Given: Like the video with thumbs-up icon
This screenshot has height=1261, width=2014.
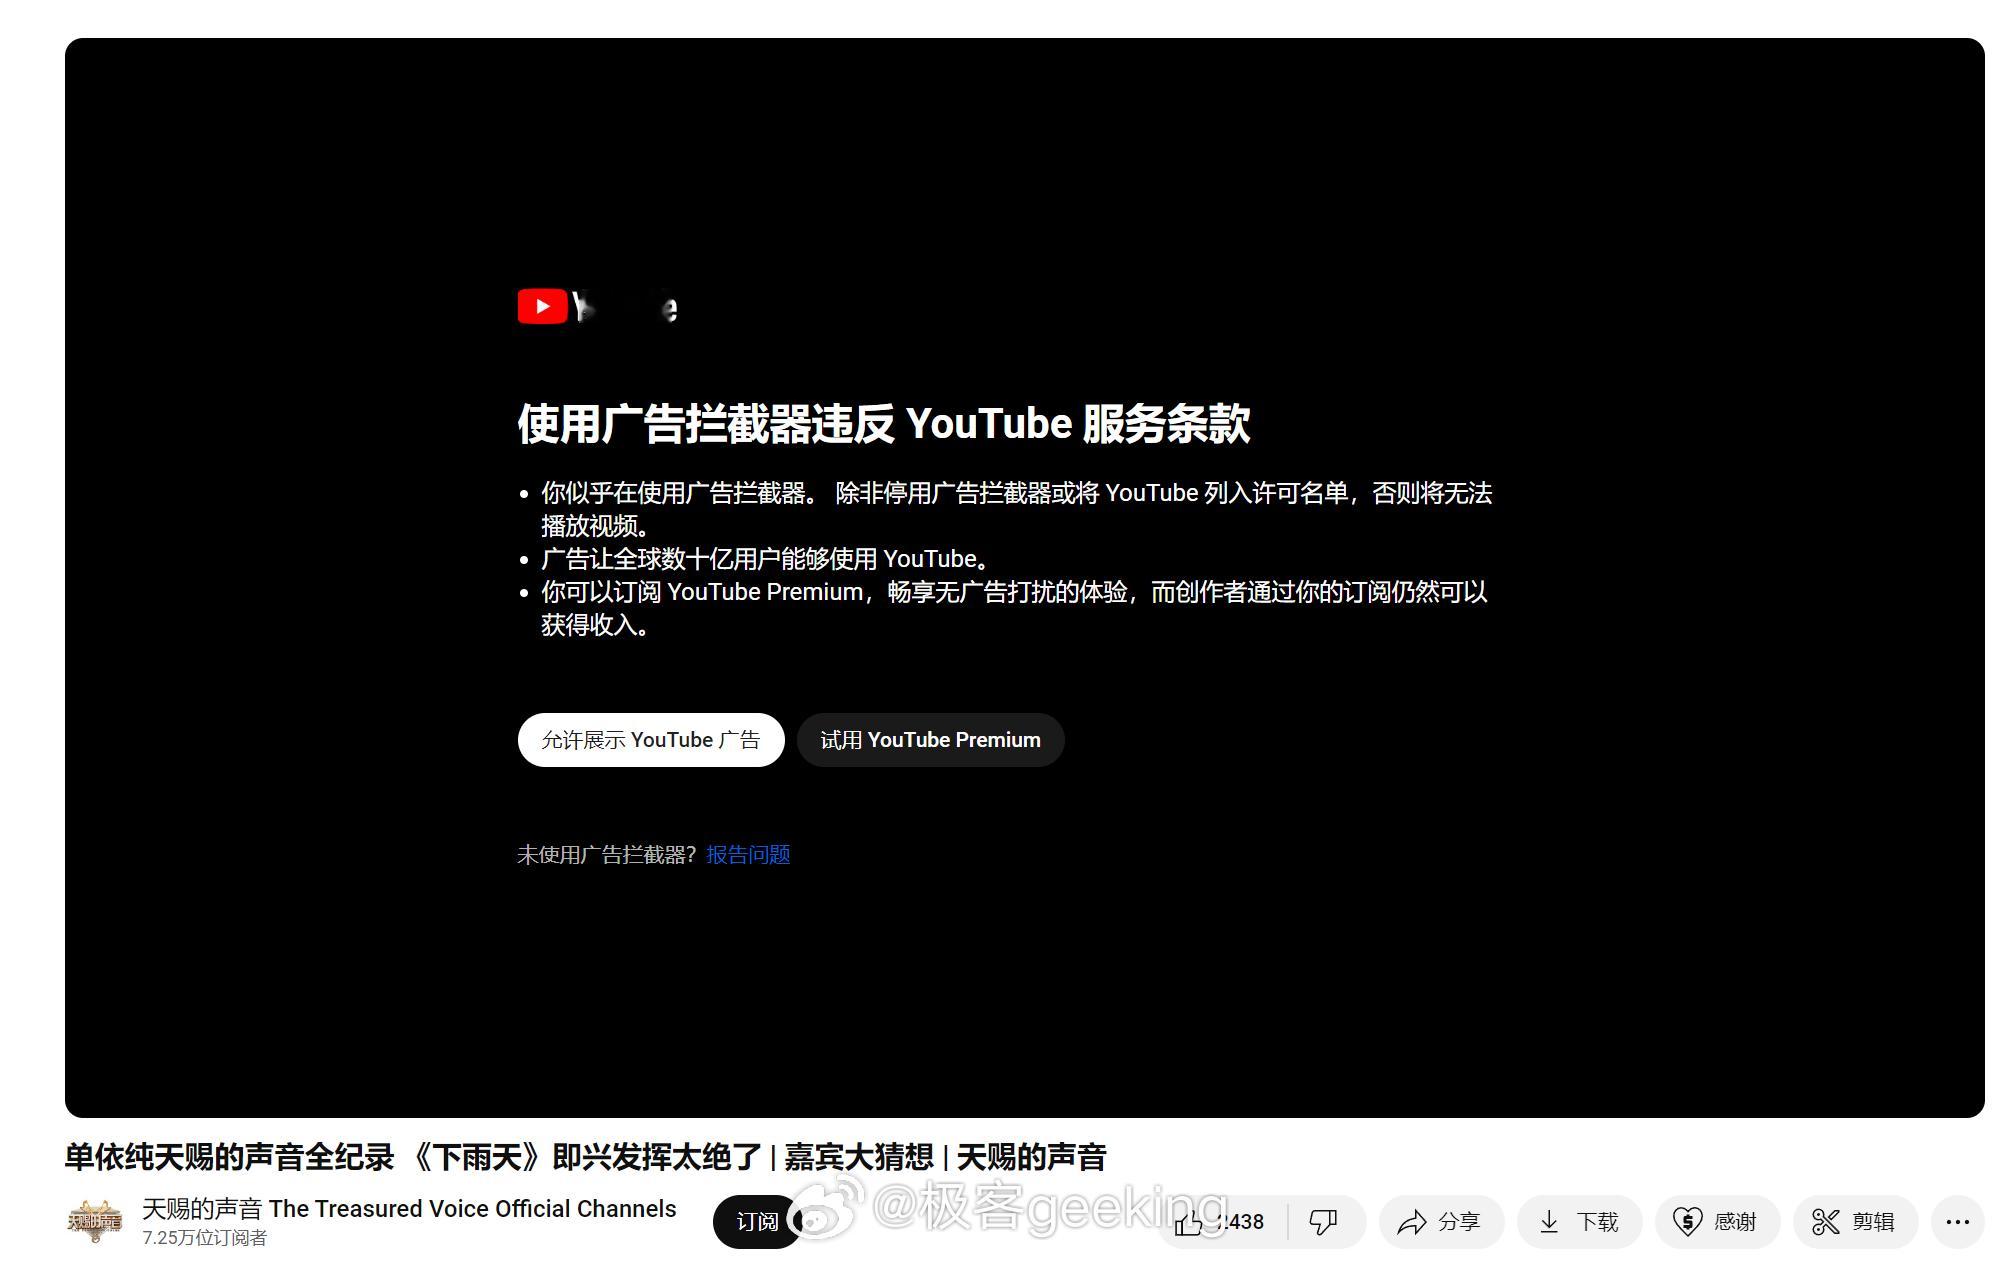Looking at the screenshot, I should pyautogui.click(x=1224, y=1222).
